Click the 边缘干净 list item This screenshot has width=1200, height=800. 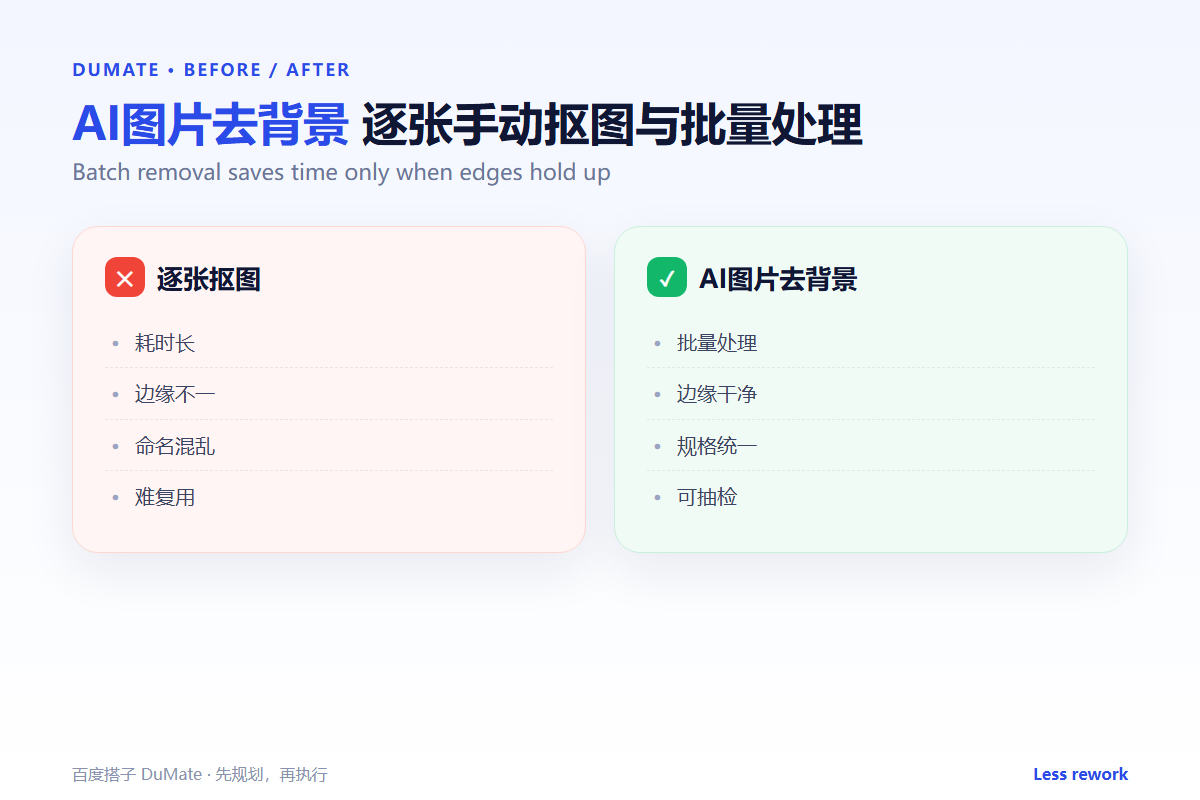[x=871, y=394]
